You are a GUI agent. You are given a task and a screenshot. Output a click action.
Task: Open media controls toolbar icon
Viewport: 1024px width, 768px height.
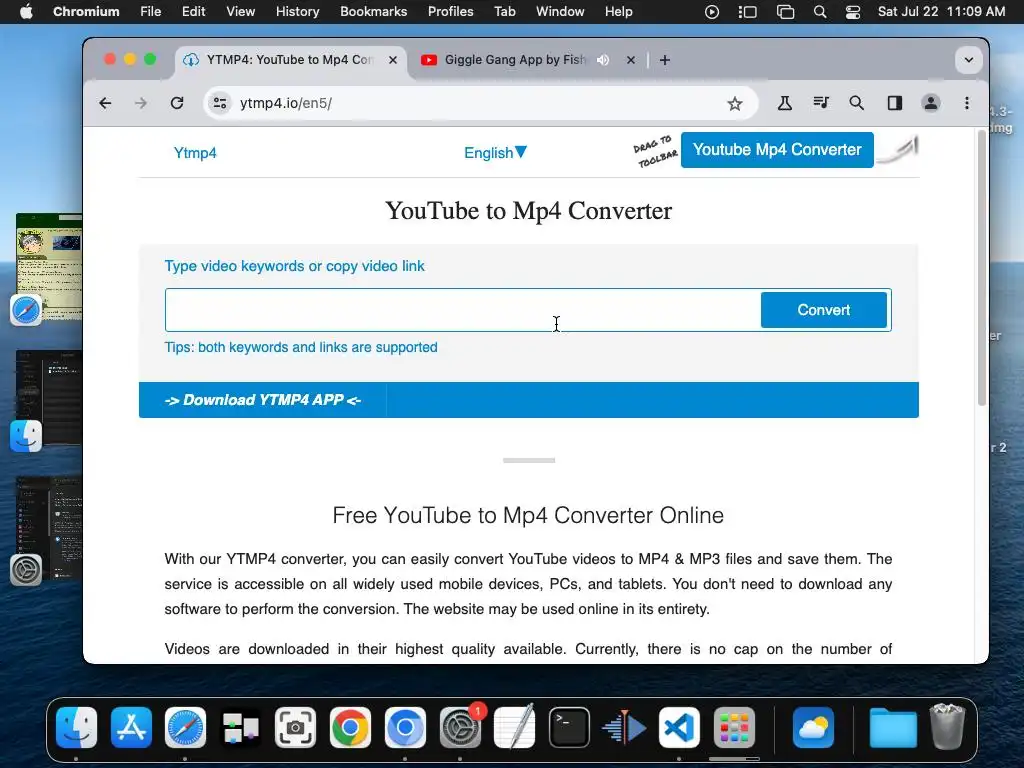pyautogui.click(x=821, y=103)
